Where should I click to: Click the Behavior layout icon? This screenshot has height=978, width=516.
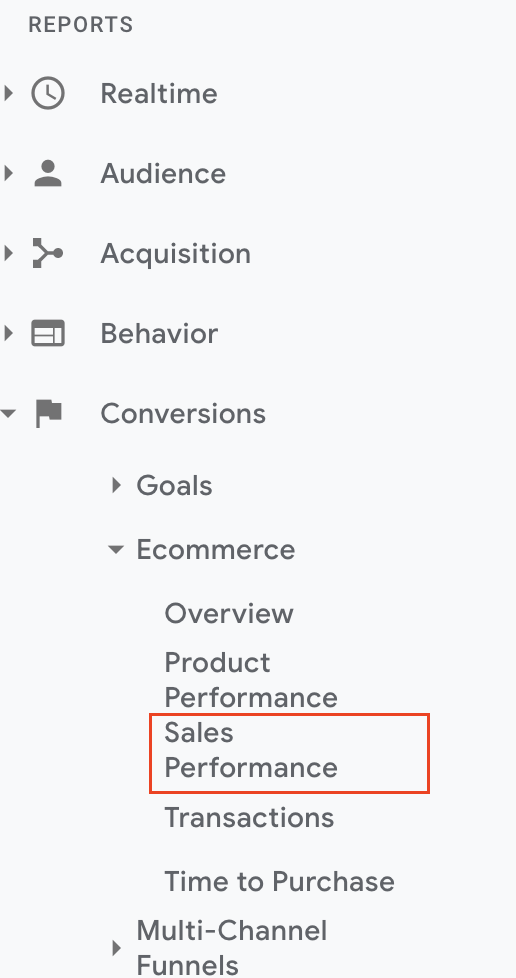point(48,333)
